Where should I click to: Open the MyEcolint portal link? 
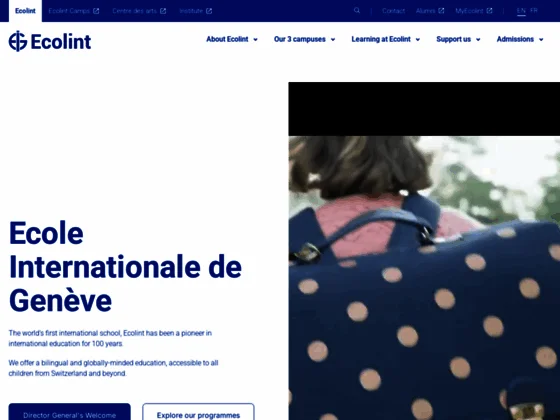pyautogui.click(x=474, y=11)
